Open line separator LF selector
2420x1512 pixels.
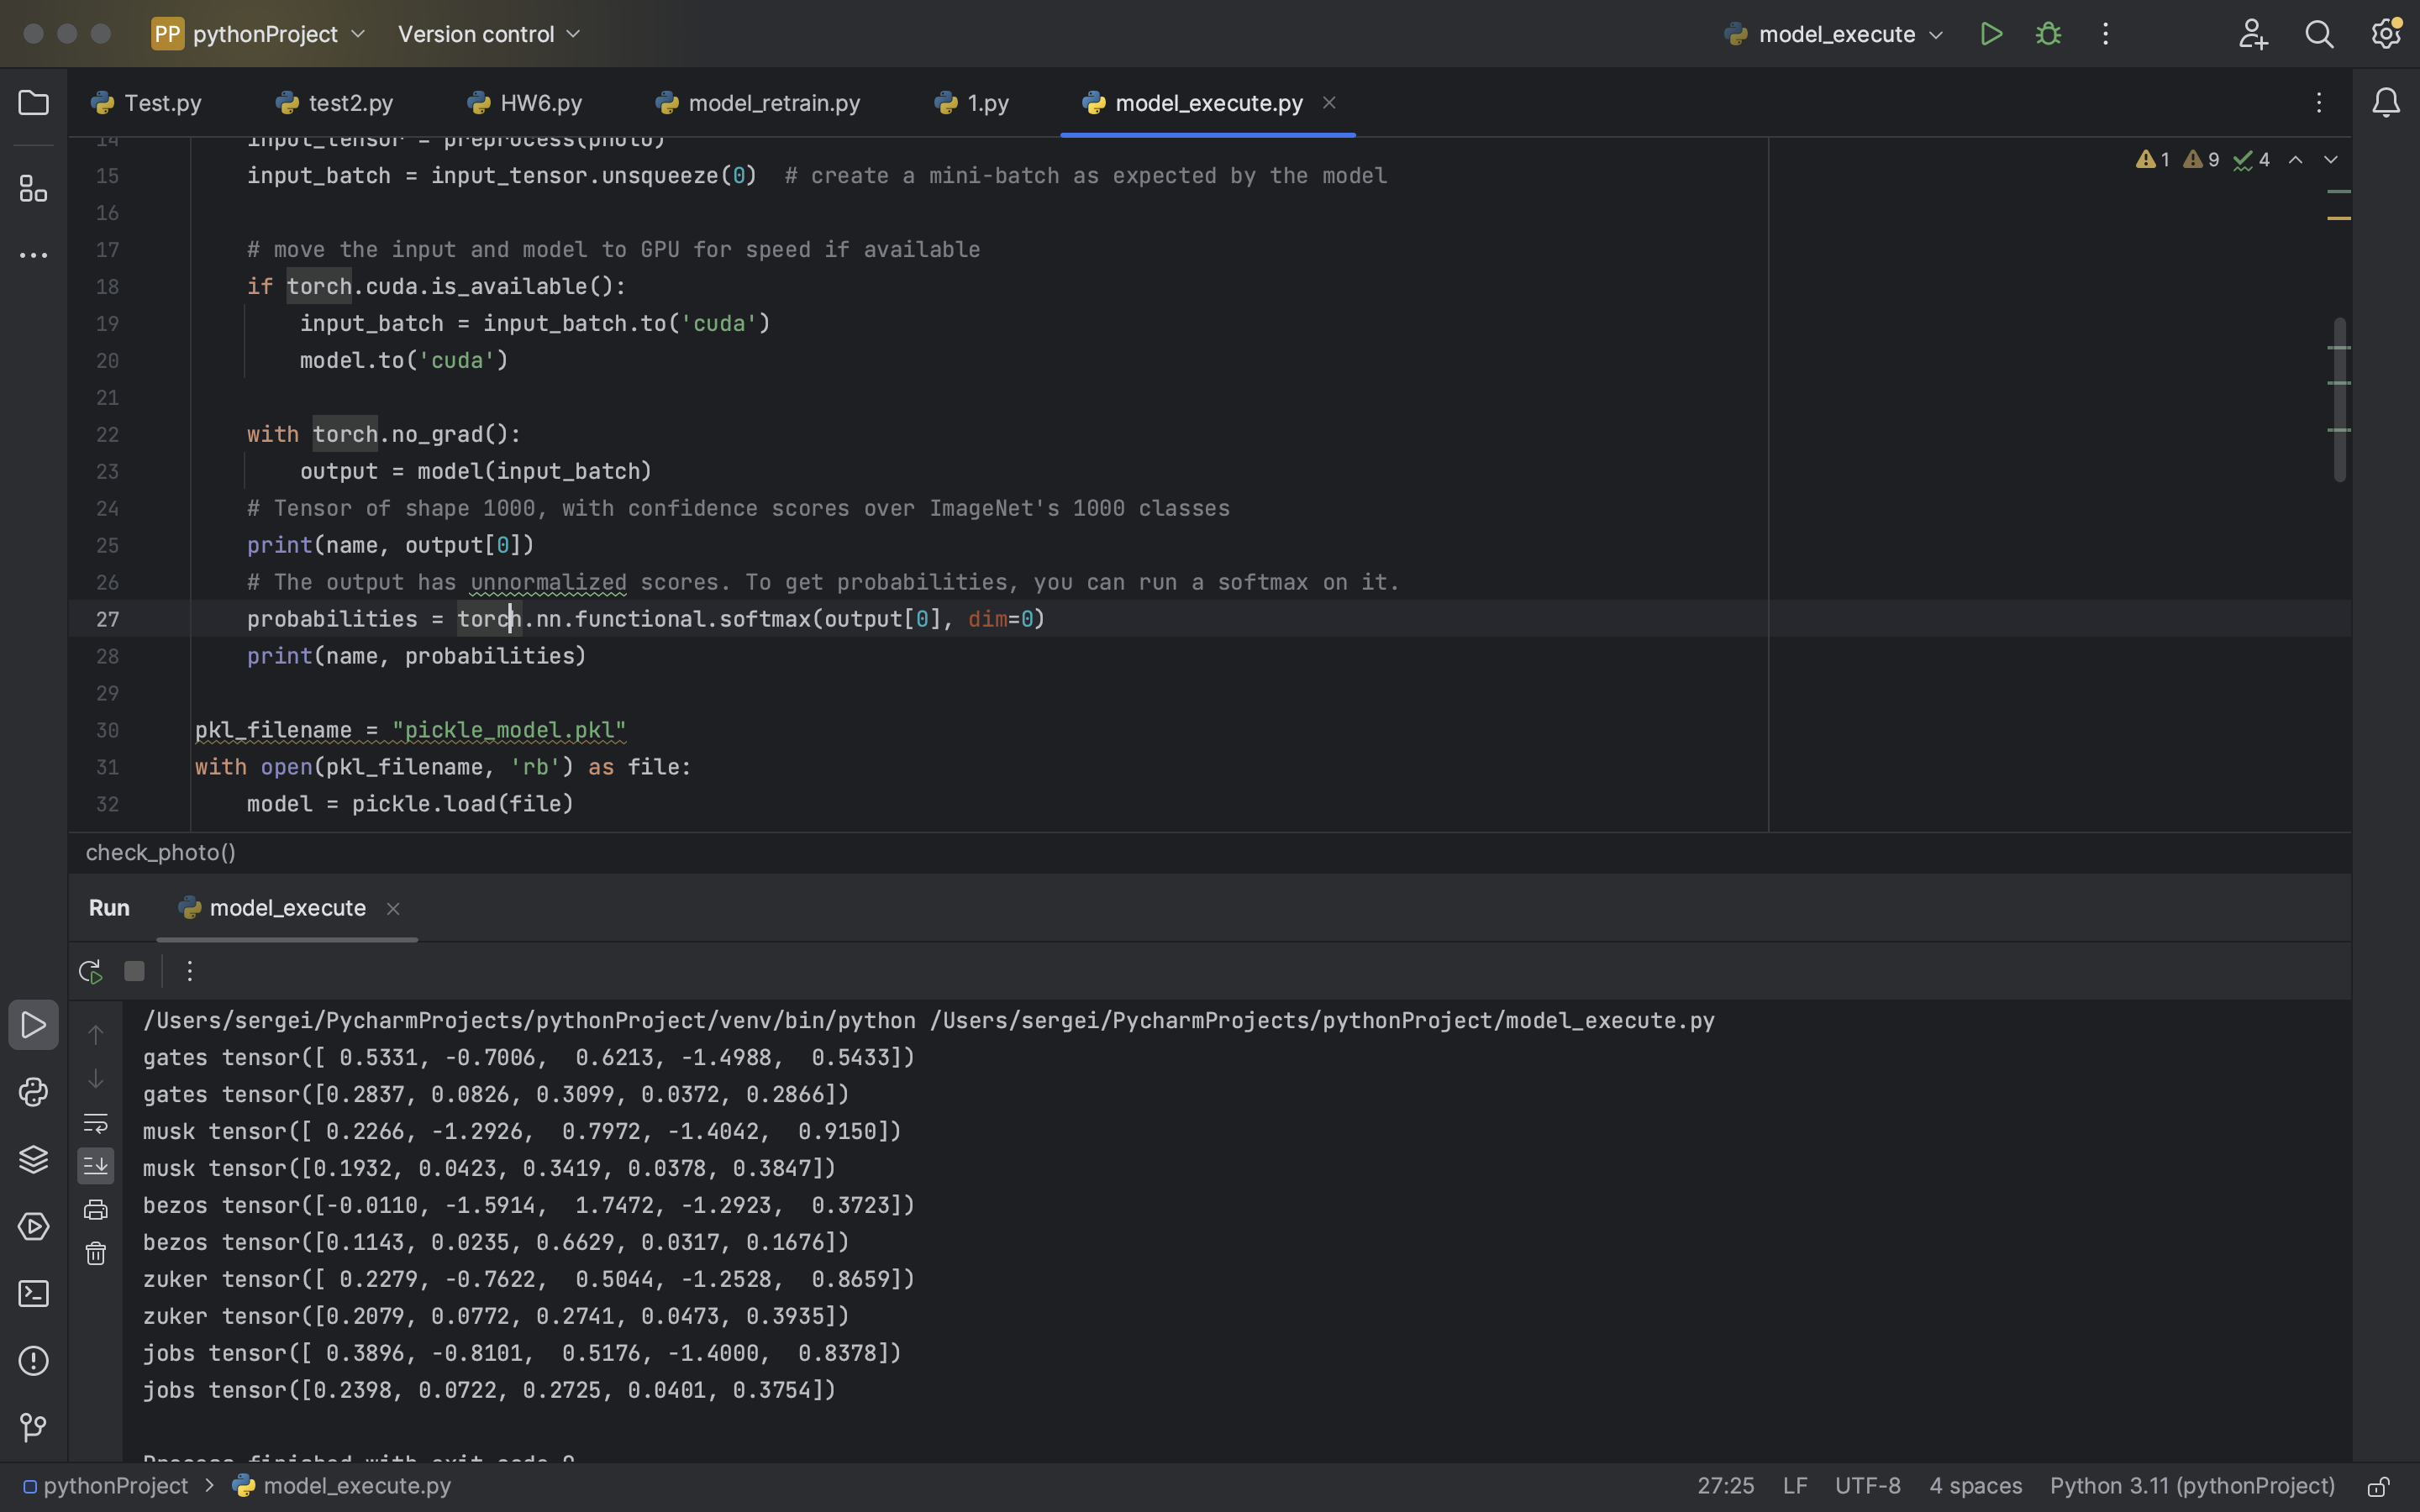pyautogui.click(x=1795, y=1486)
